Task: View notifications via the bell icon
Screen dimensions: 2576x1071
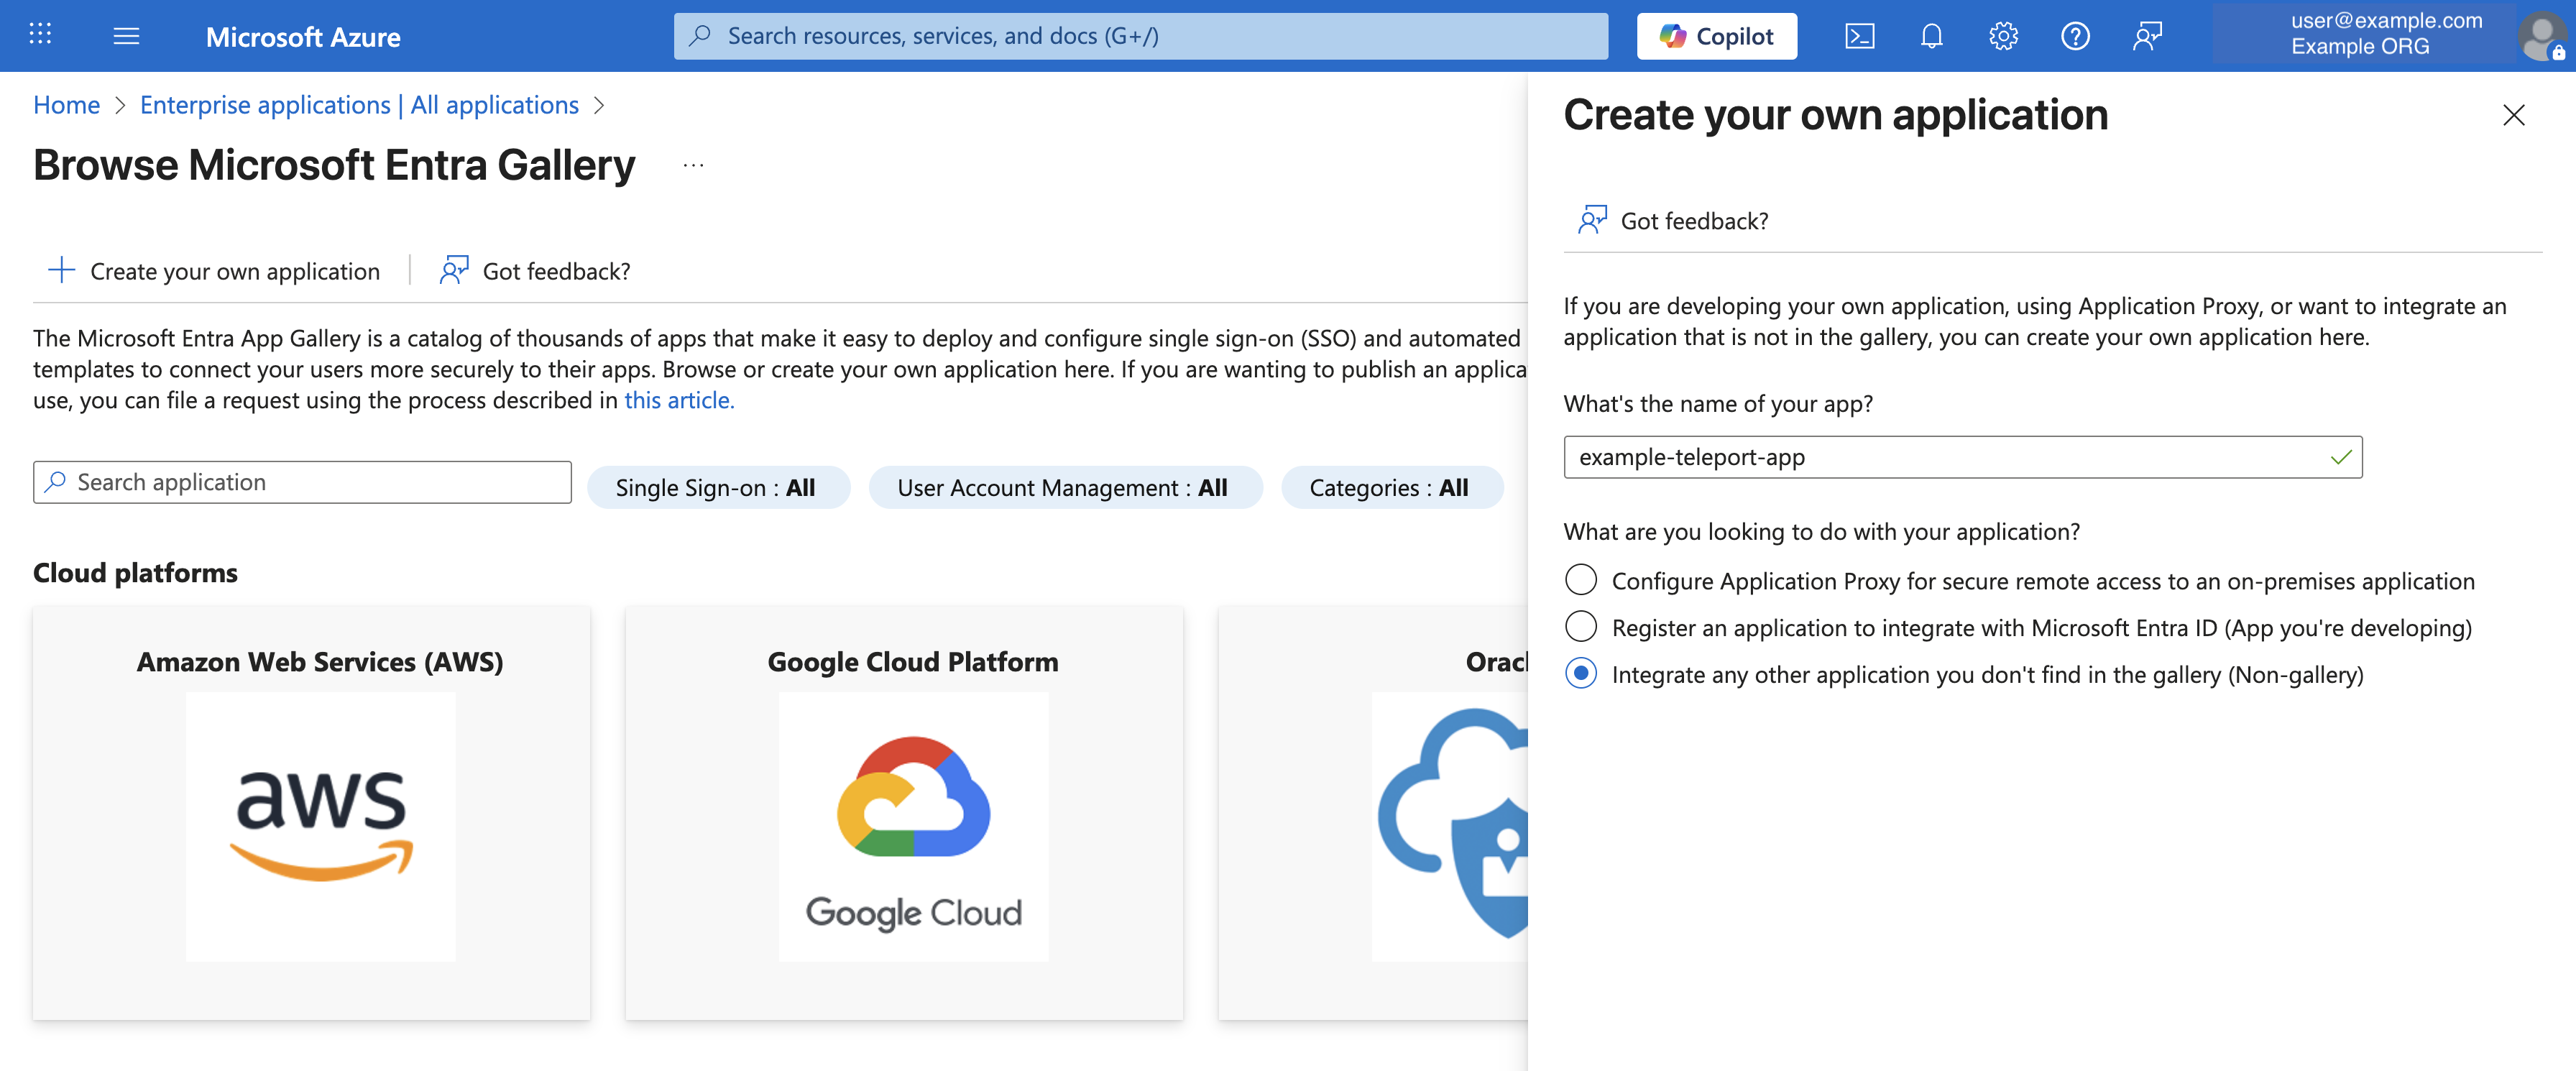Action: 1931,36
